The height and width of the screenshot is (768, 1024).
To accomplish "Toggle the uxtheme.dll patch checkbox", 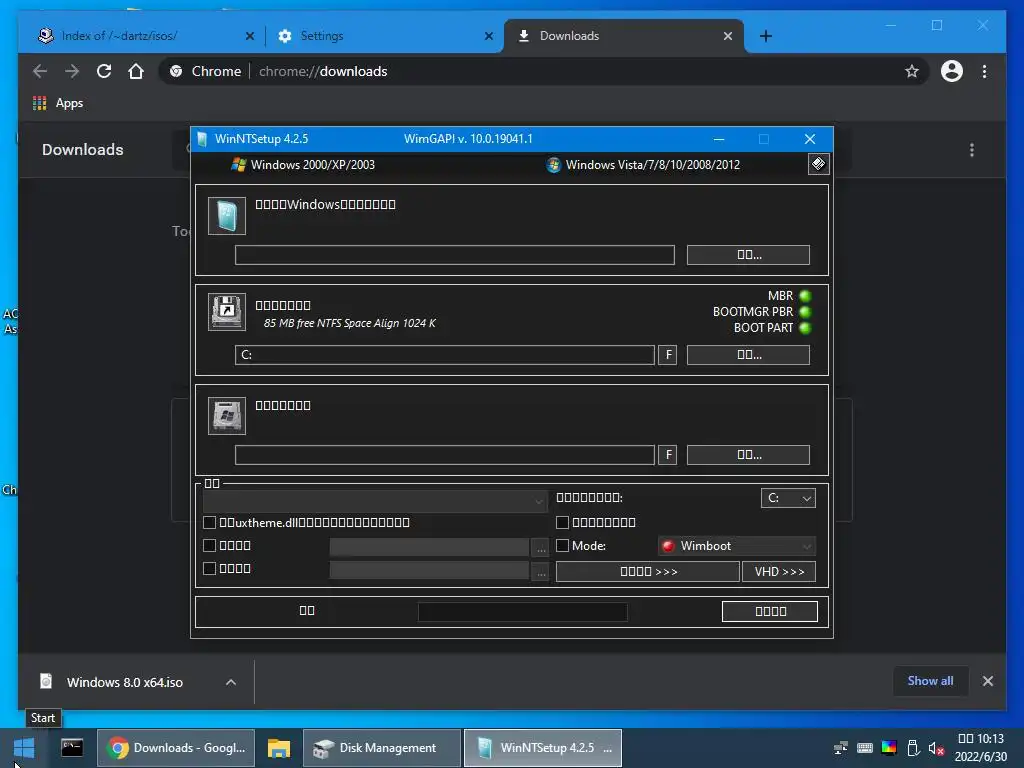I will (210, 522).
